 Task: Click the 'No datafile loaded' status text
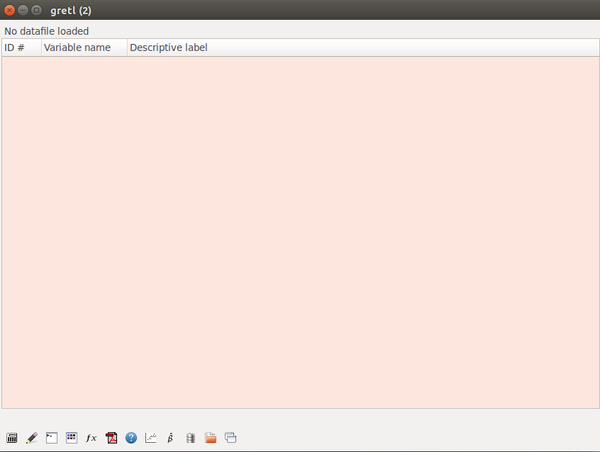[46, 31]
